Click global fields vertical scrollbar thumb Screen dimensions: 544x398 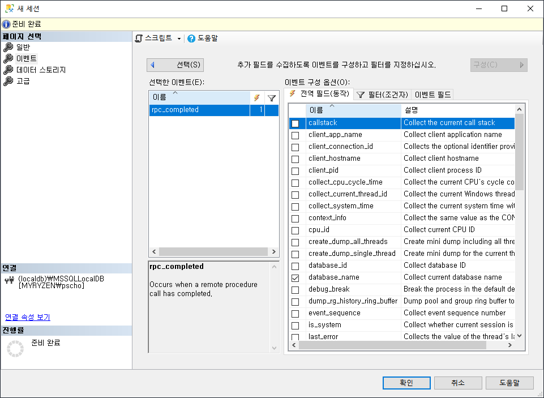pos(519,151)
